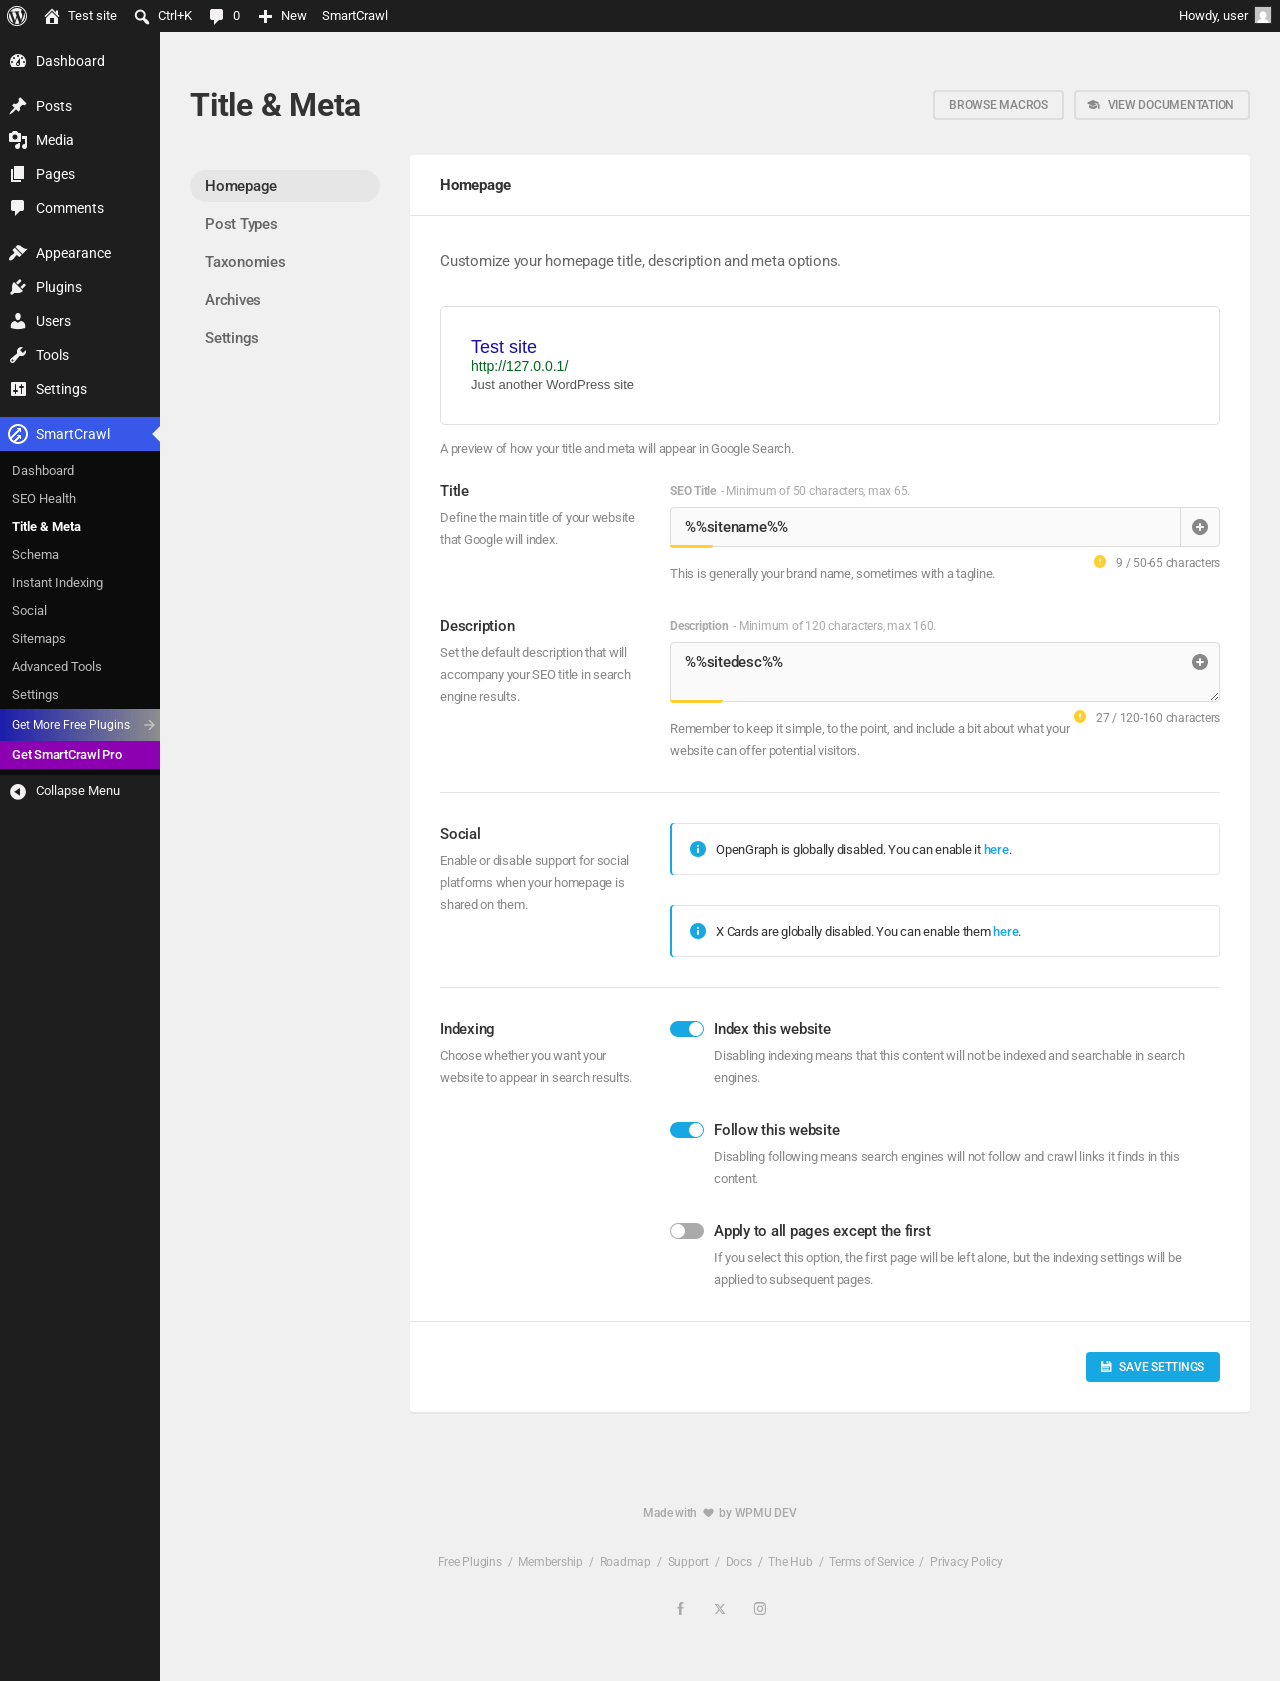Open Schema in SmartCrawl submenu

[x=80, y=555]
